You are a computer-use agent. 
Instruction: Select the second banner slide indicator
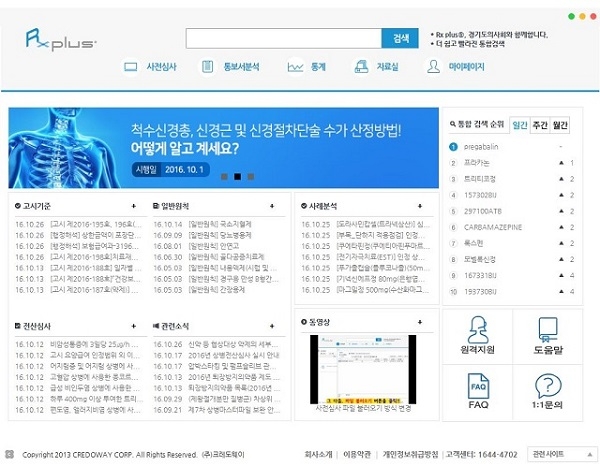238,176
